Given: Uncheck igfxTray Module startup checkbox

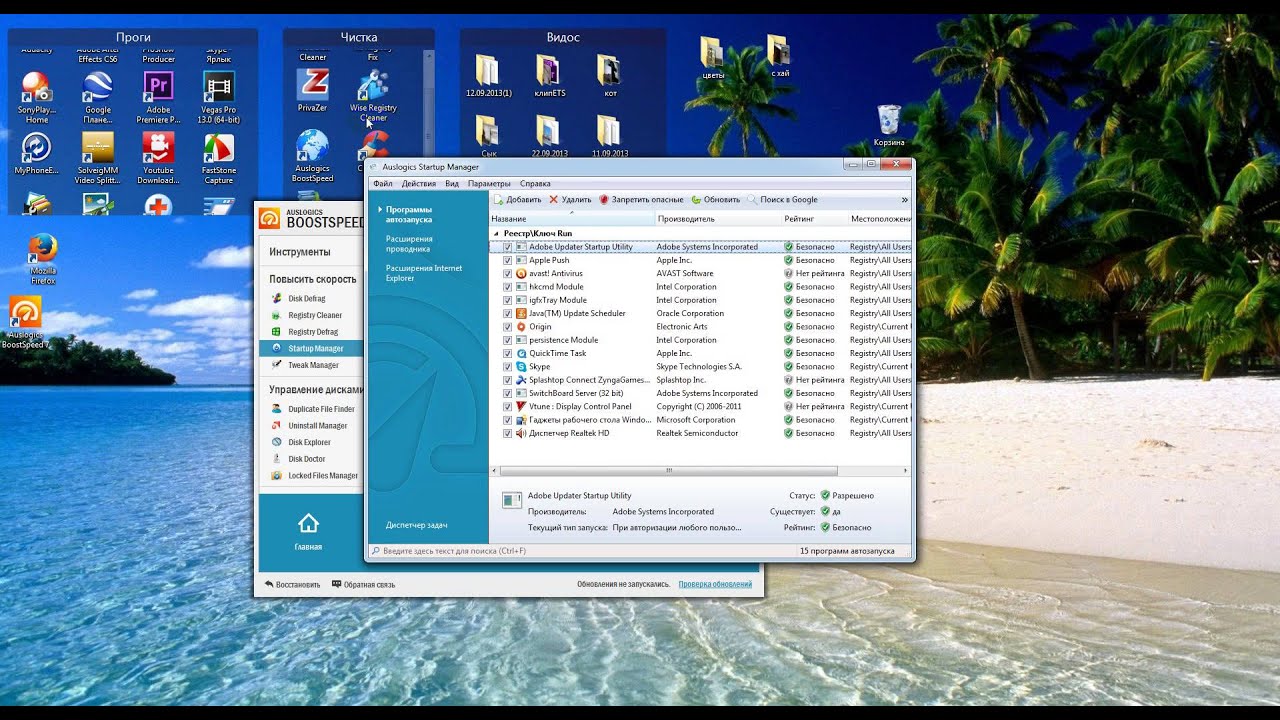Looking at the screenshot, I should coord(508,300).
